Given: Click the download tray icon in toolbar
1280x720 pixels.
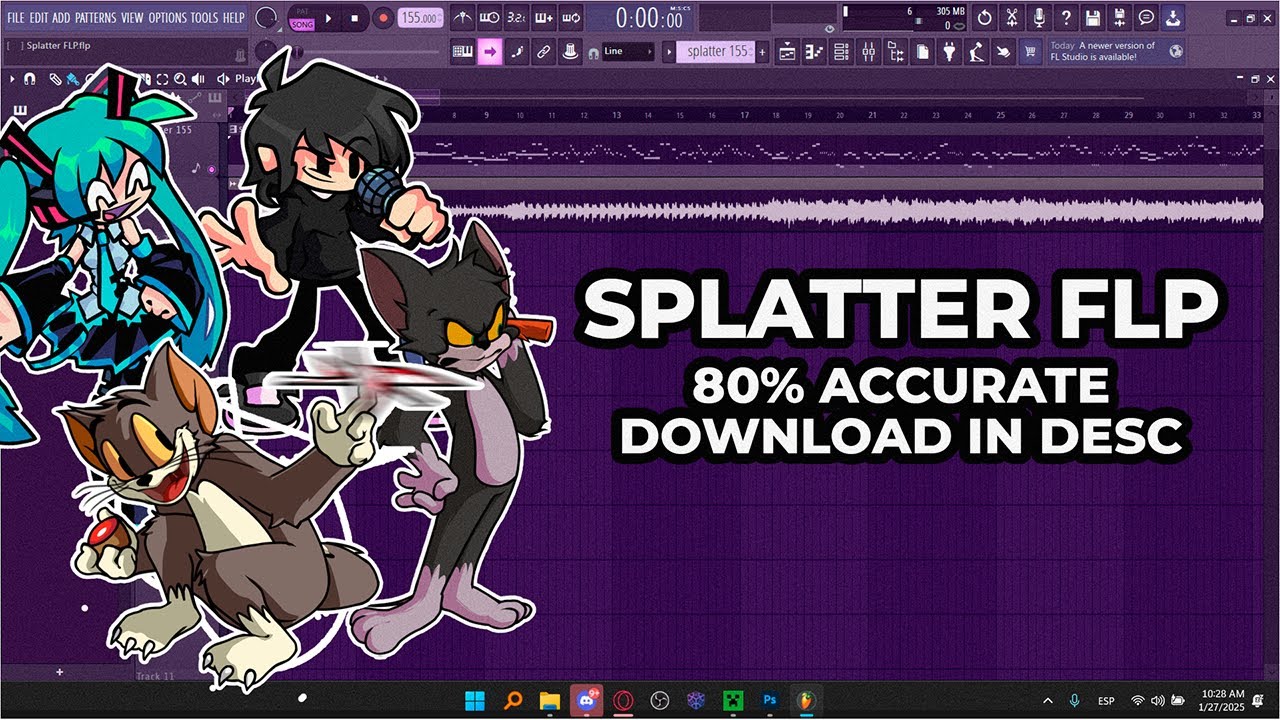Looking at the screenshot, I should click(x=1174, y=18).
